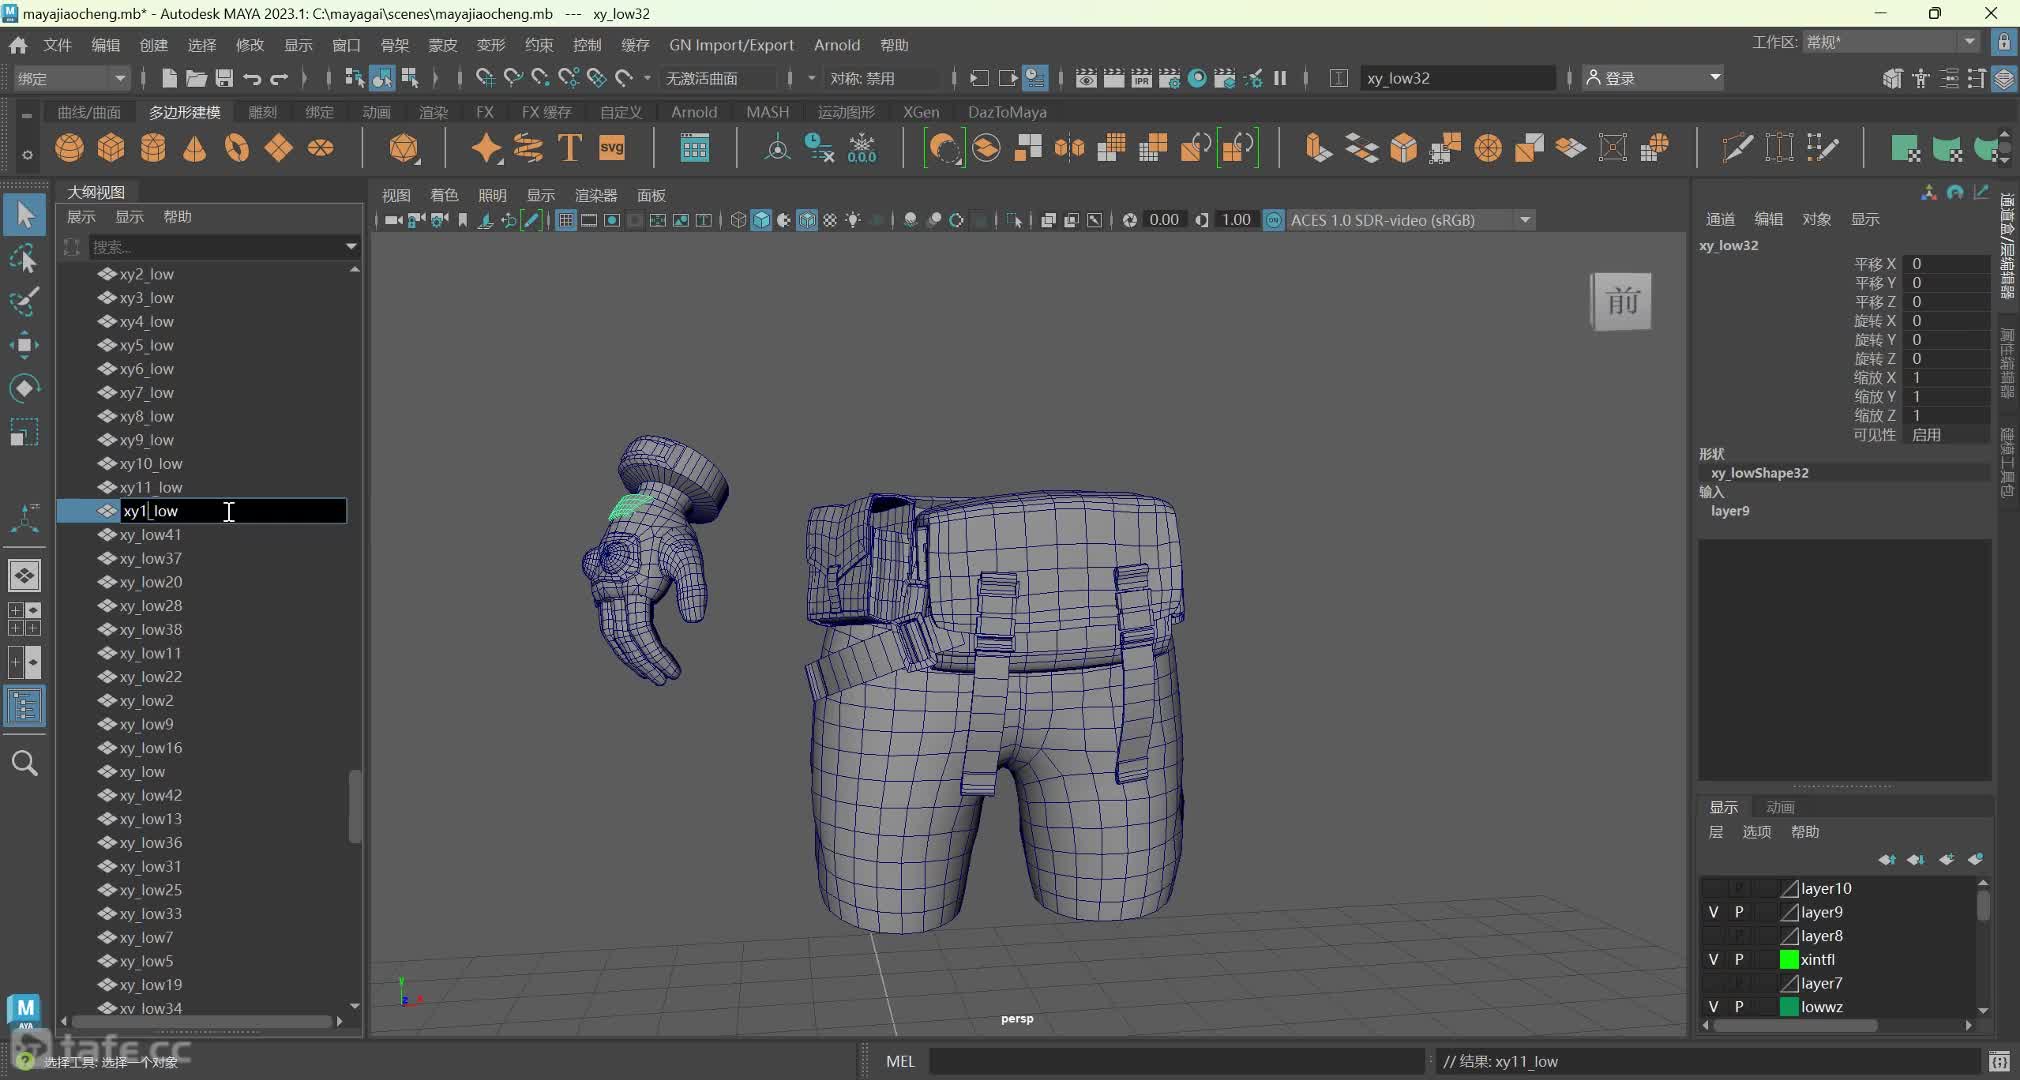Click the Maya home icon
Image resolution: width=2020 pixels, height=1080 pixels.
[18, 45]
